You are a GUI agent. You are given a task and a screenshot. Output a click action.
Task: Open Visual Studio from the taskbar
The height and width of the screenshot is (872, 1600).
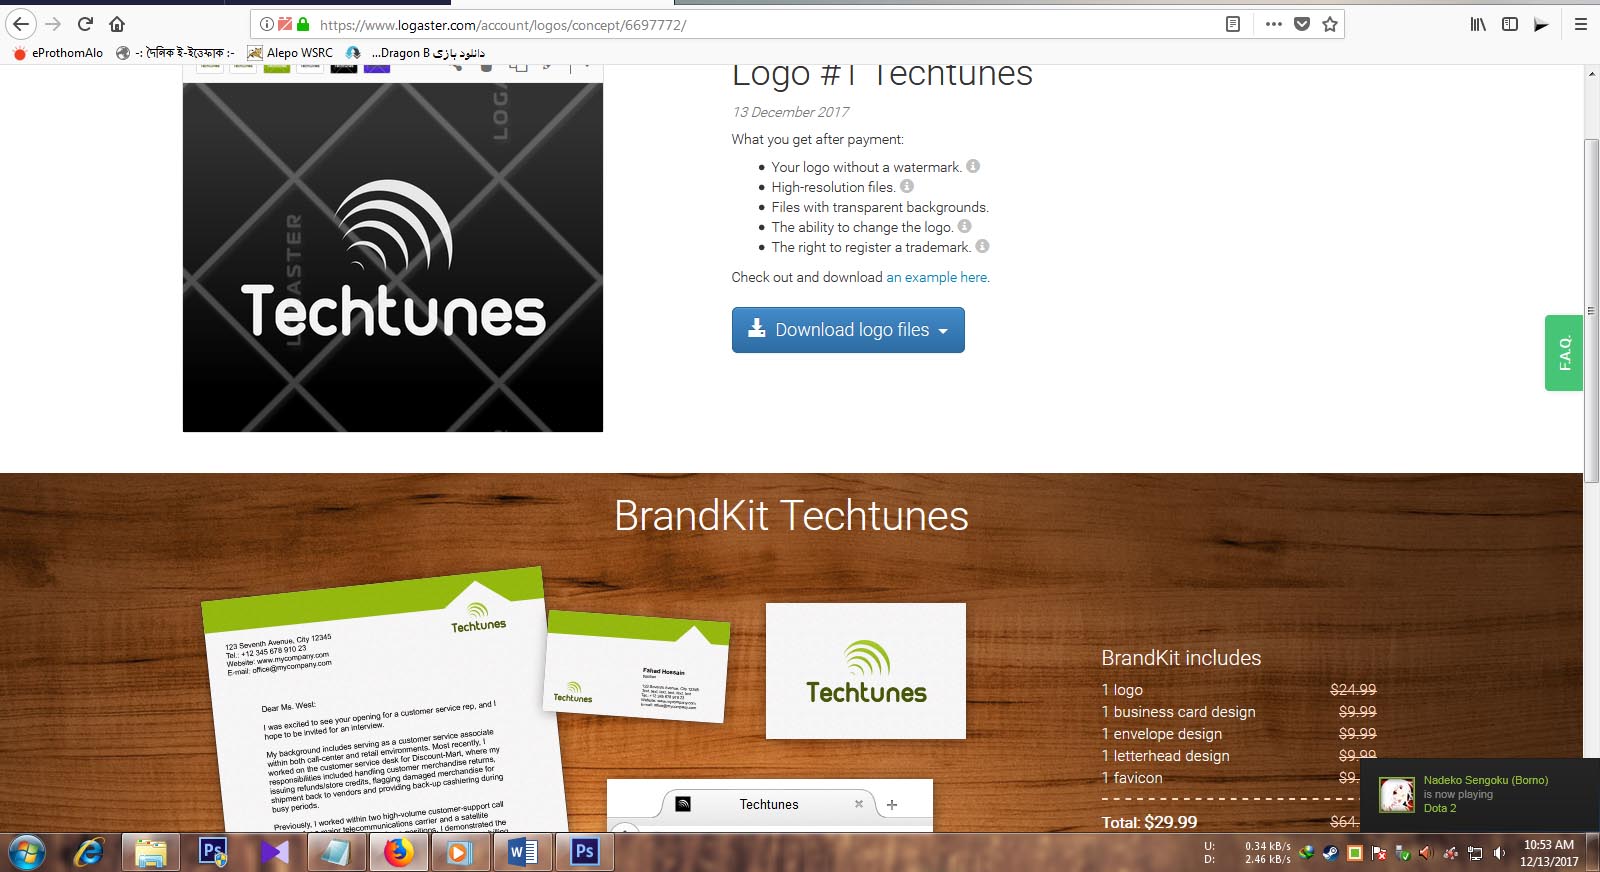(x=275, y=852)
